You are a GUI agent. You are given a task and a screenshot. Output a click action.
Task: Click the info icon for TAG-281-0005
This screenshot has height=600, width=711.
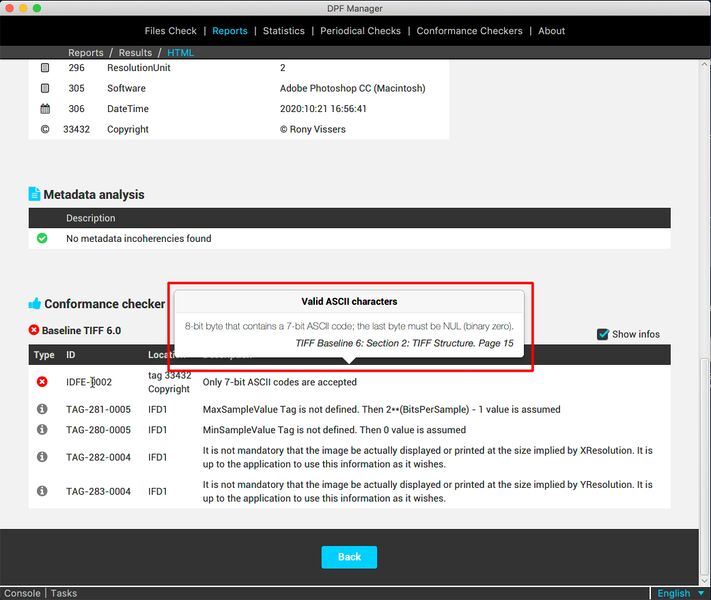[42, 409]
